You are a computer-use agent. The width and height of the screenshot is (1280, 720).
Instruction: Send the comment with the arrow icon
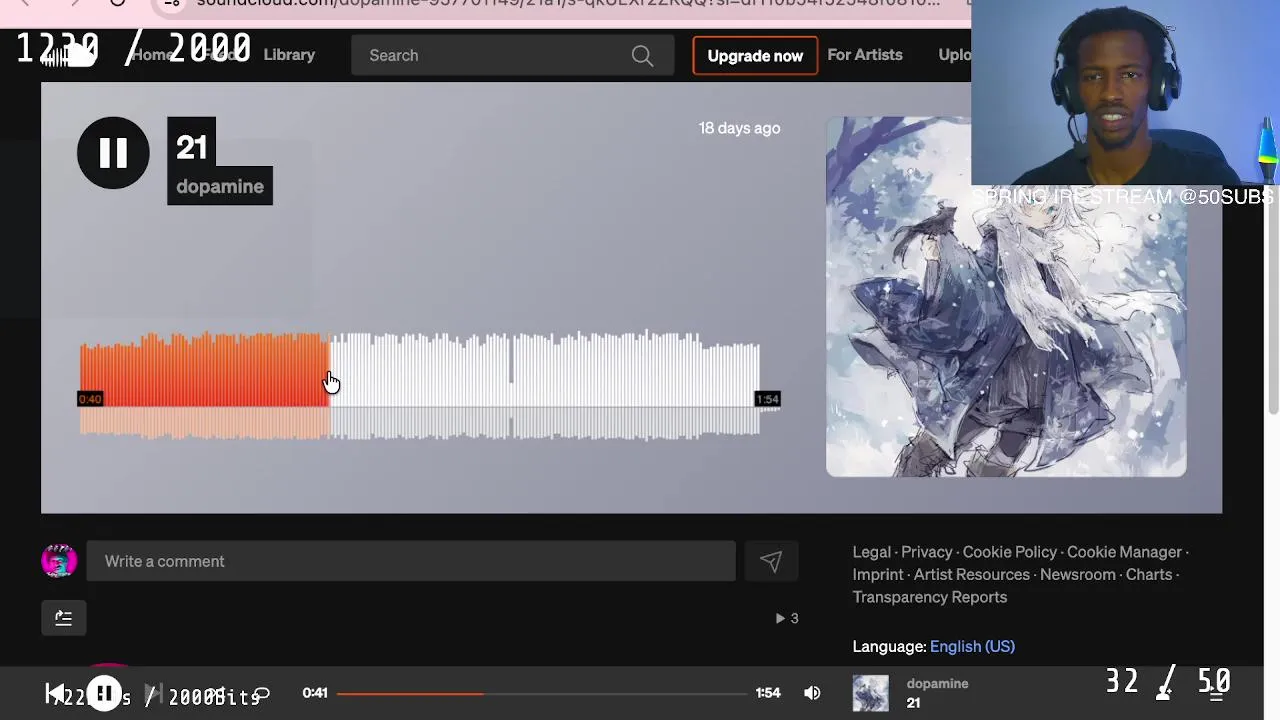pyautogui.click(x=770, y=562)
